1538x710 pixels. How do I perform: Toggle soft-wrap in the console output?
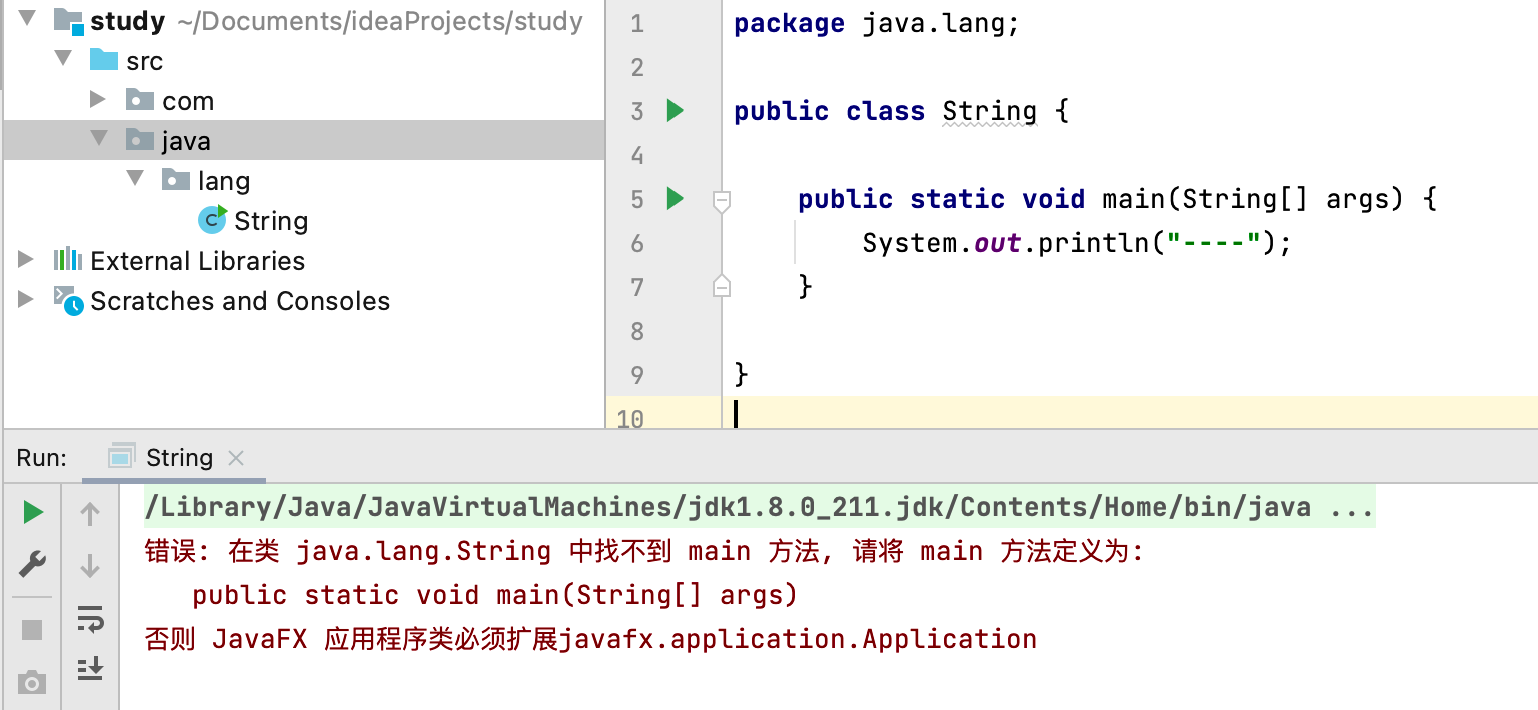click(x=90, y=619)
